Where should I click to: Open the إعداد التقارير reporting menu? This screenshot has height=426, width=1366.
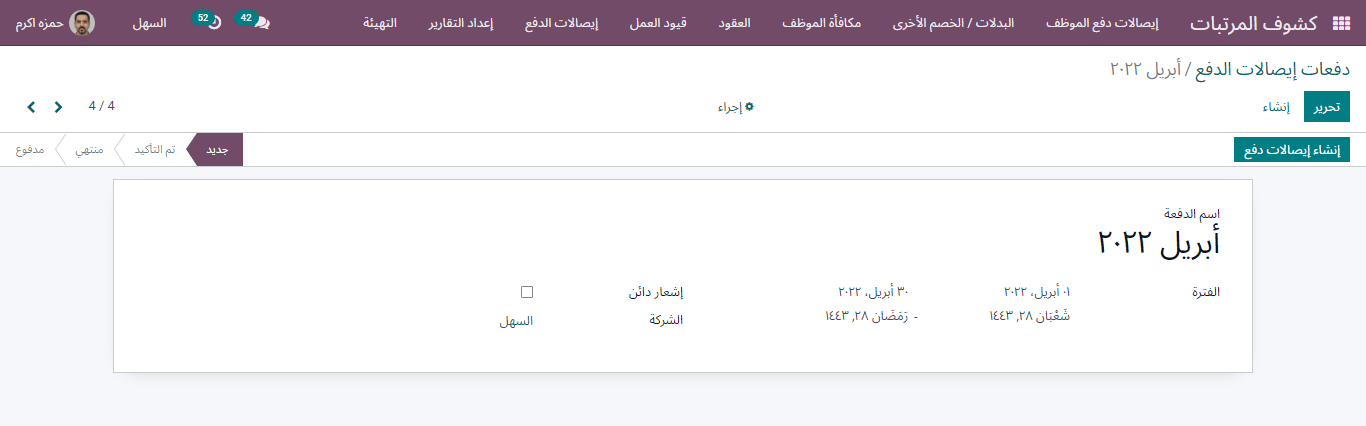(466, 23)
